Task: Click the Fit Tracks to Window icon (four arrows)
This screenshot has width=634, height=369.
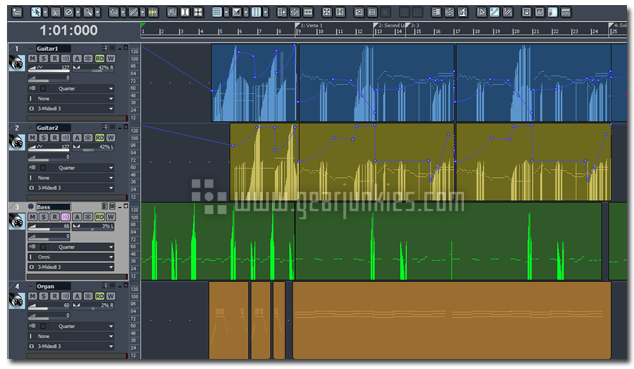Action: tap(198, 12)
